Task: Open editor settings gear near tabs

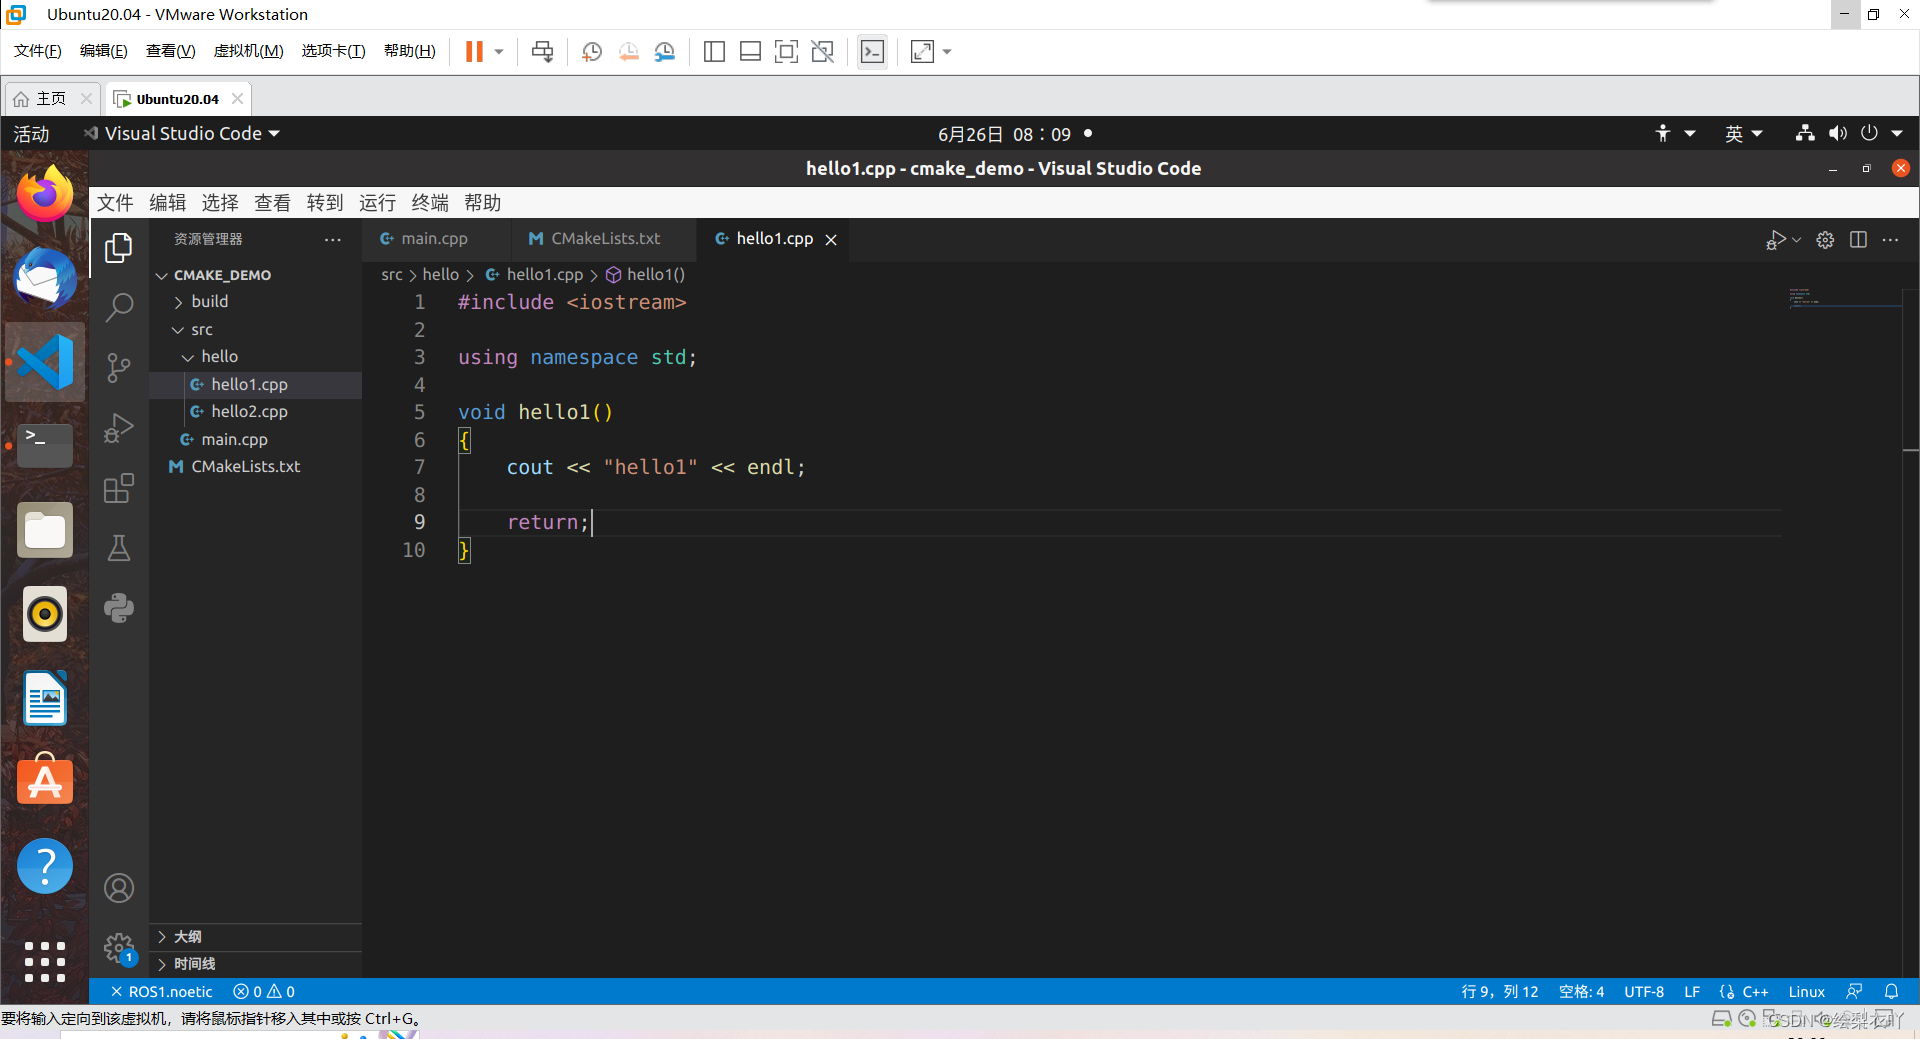Action: click(1825, 240)
